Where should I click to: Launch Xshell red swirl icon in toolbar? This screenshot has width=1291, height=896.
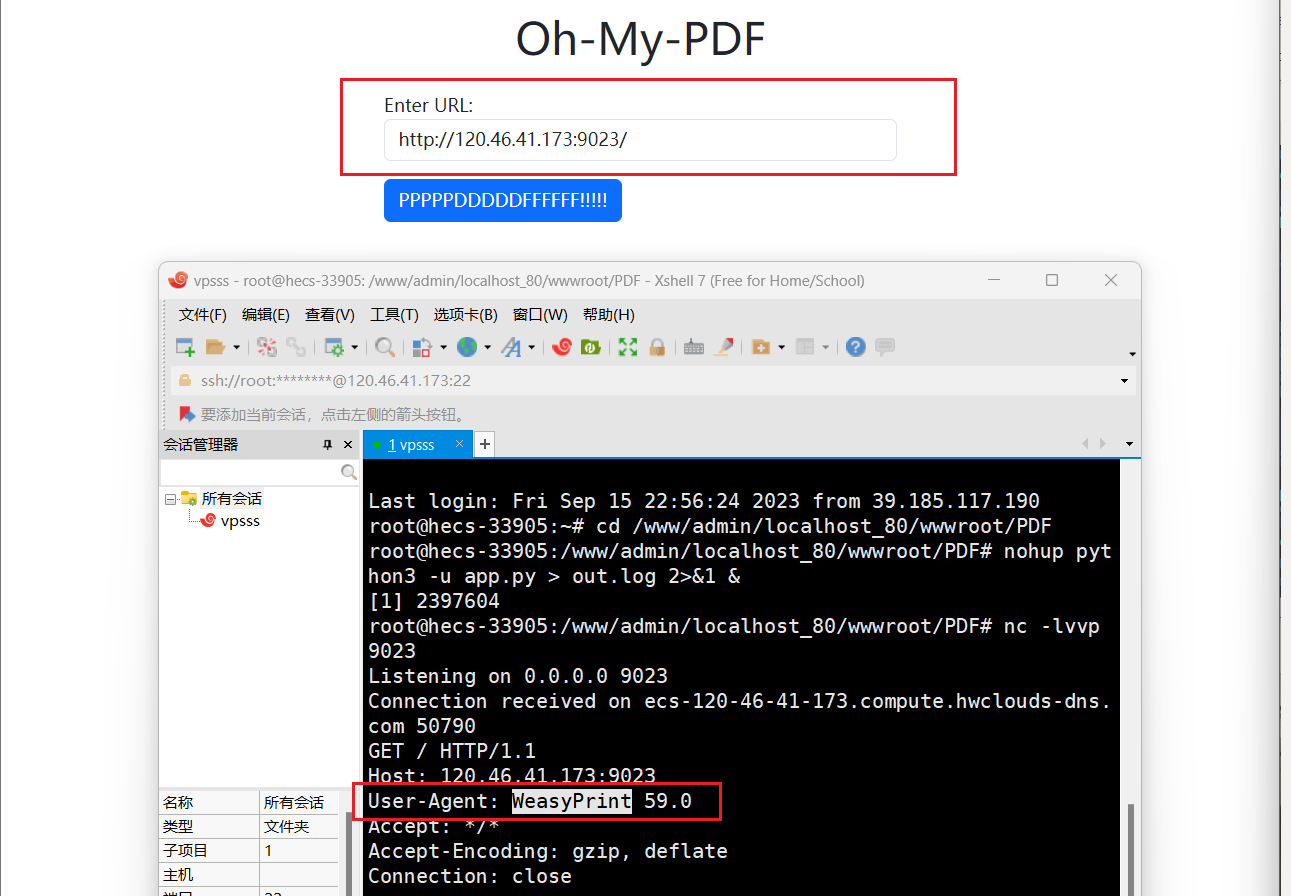561,347
